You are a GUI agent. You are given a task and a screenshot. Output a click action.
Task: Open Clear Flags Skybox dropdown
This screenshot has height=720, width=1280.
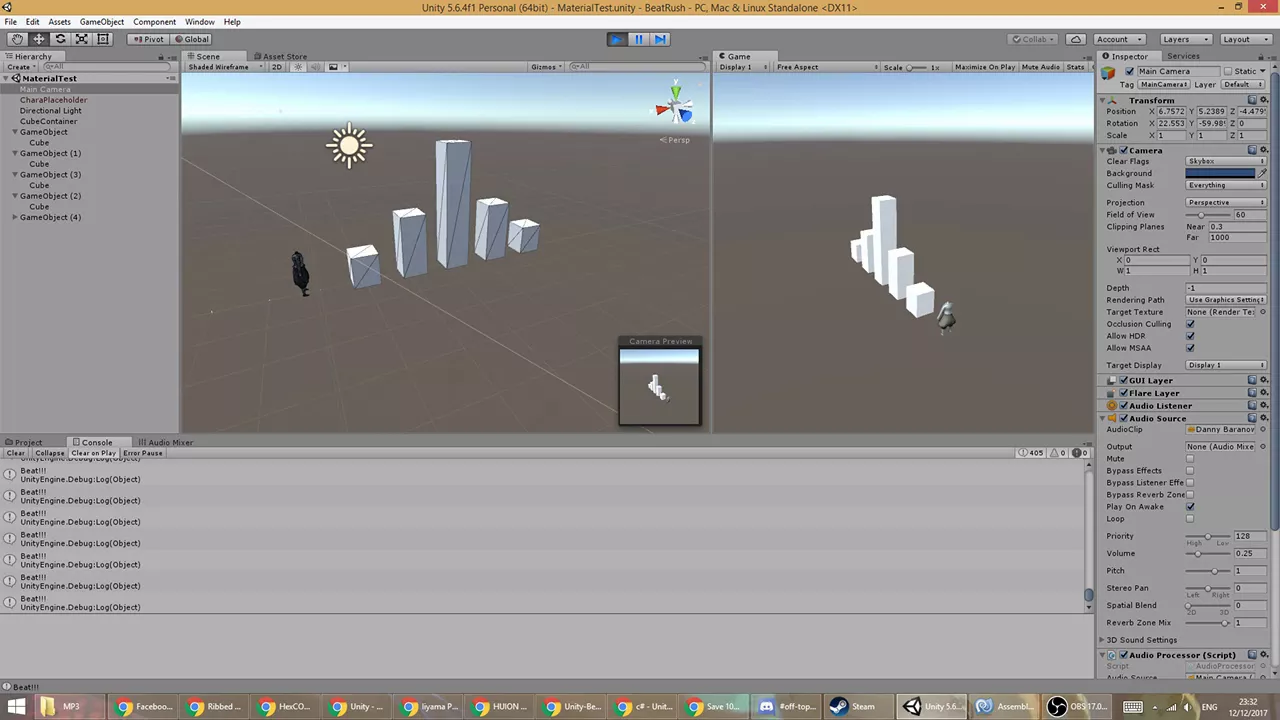1226,161
